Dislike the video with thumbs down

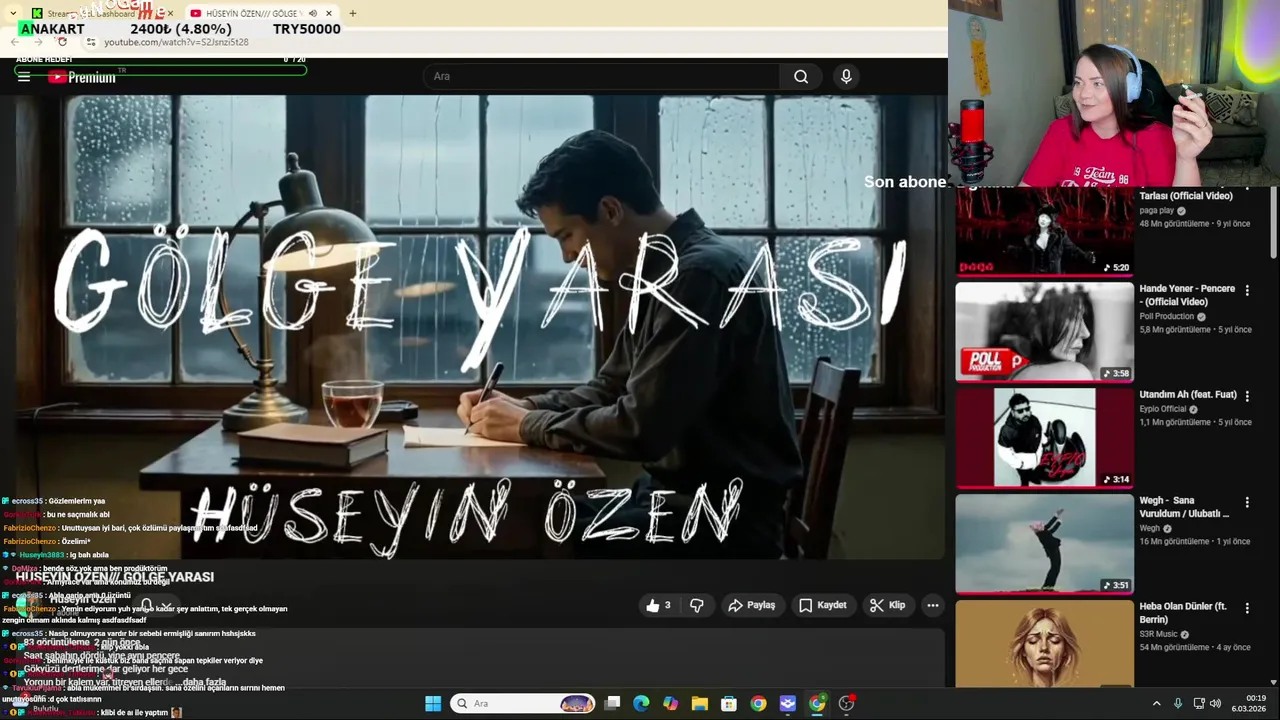697,605
